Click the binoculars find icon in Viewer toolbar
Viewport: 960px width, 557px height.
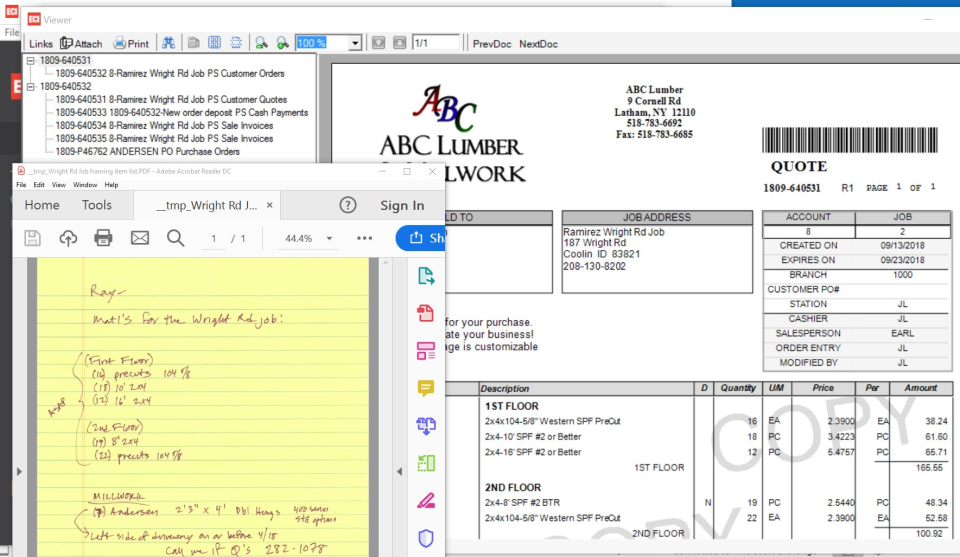pyautogui.click(x=168, y=43)
